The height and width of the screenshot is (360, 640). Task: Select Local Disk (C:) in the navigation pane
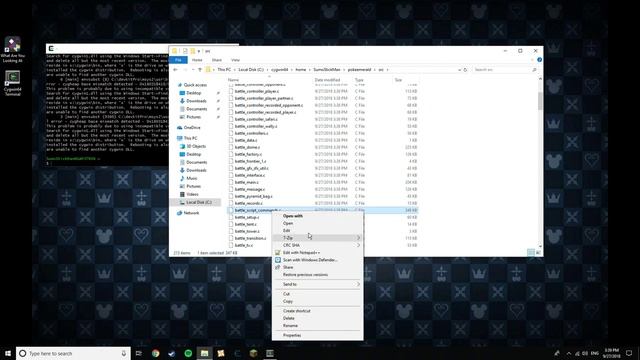199,202
